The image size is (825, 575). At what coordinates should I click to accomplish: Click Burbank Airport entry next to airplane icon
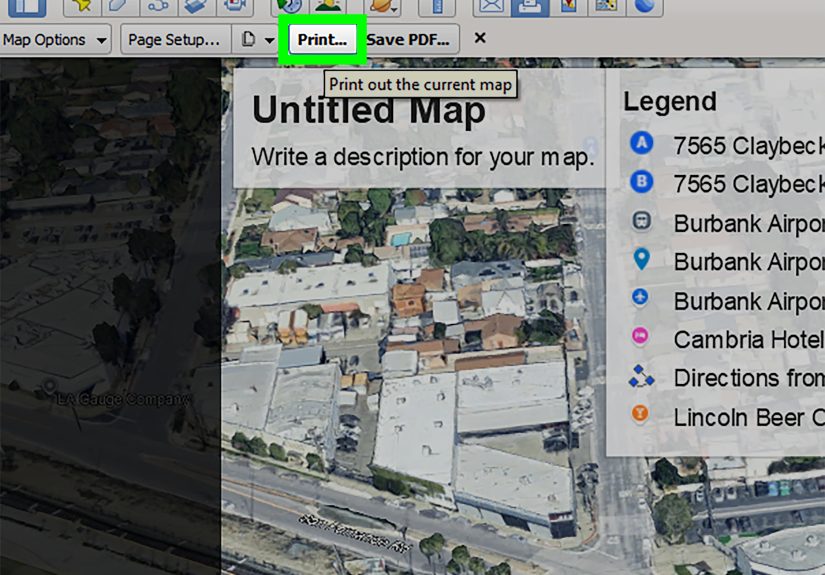pos(749,301)
